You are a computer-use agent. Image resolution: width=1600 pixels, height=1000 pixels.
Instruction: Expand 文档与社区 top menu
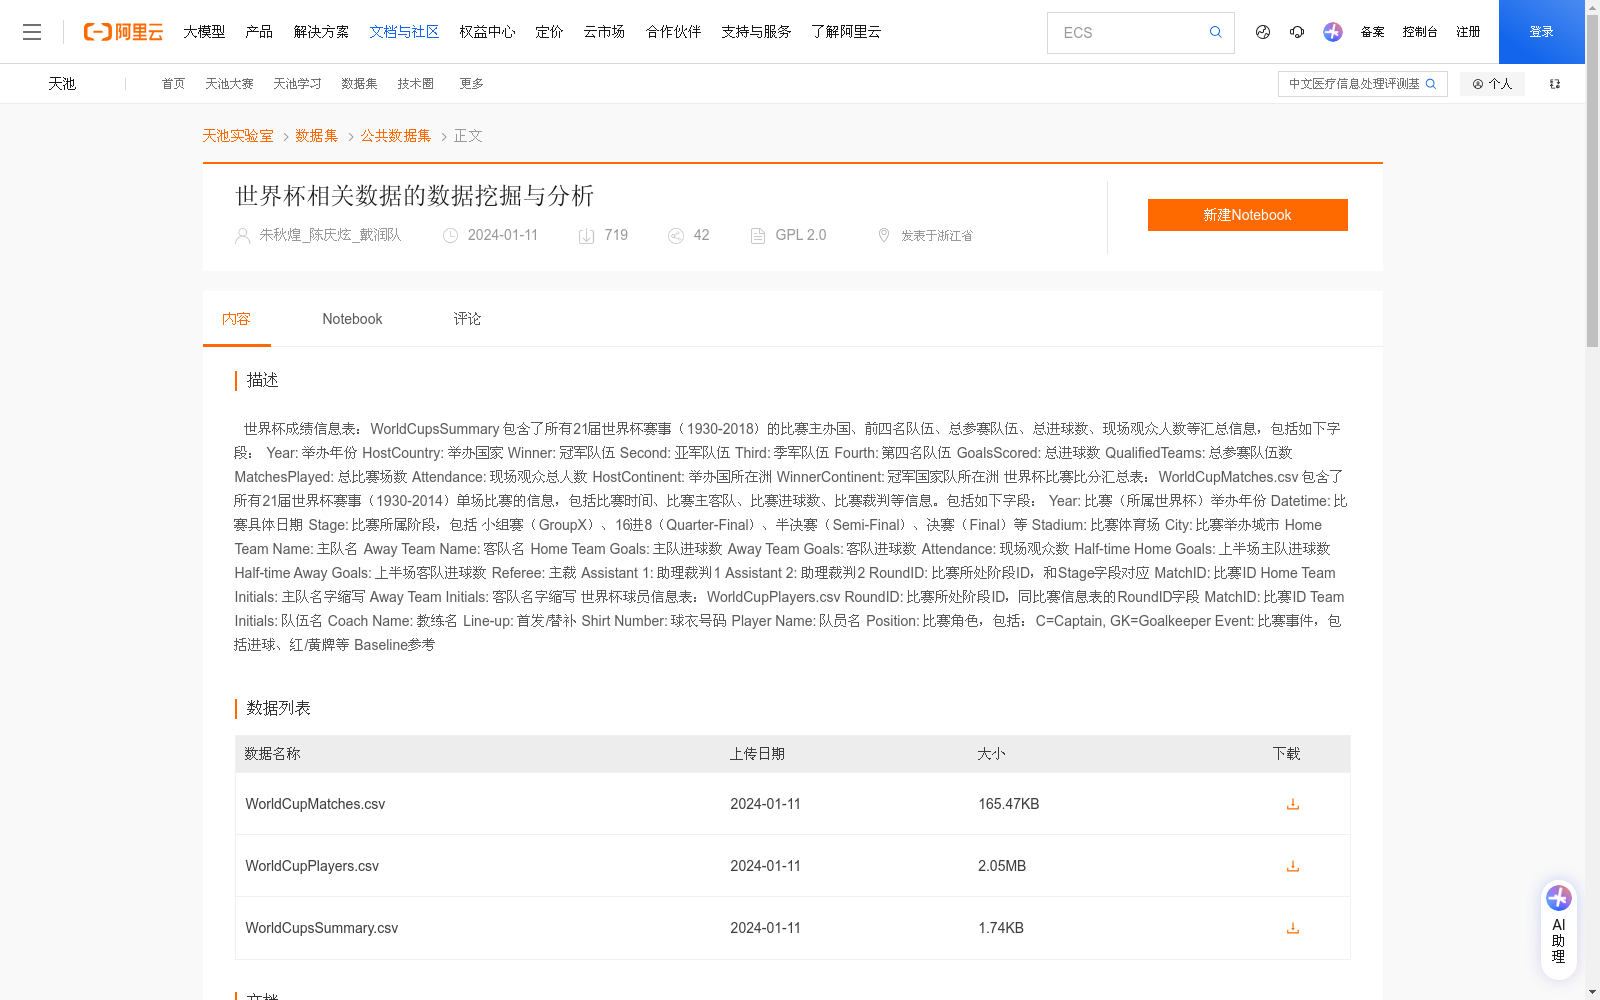(404, 32)
